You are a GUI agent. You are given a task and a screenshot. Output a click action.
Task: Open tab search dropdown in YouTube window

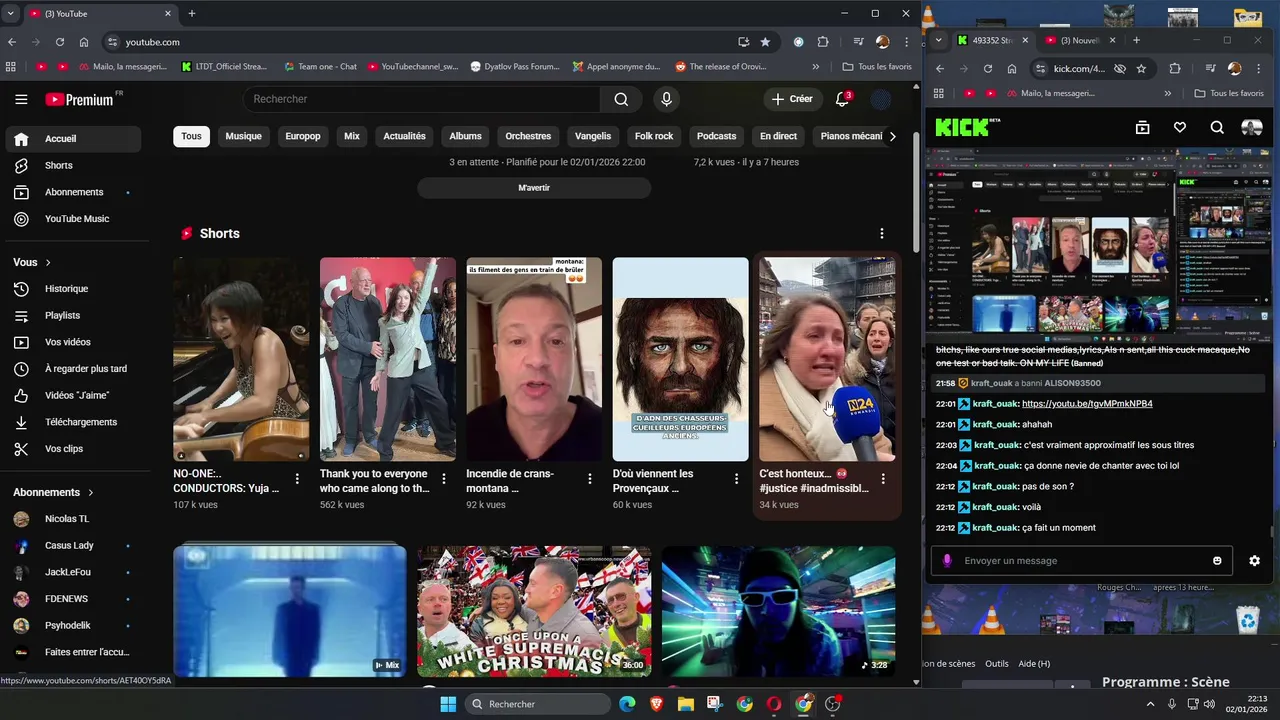click(10, 13)
